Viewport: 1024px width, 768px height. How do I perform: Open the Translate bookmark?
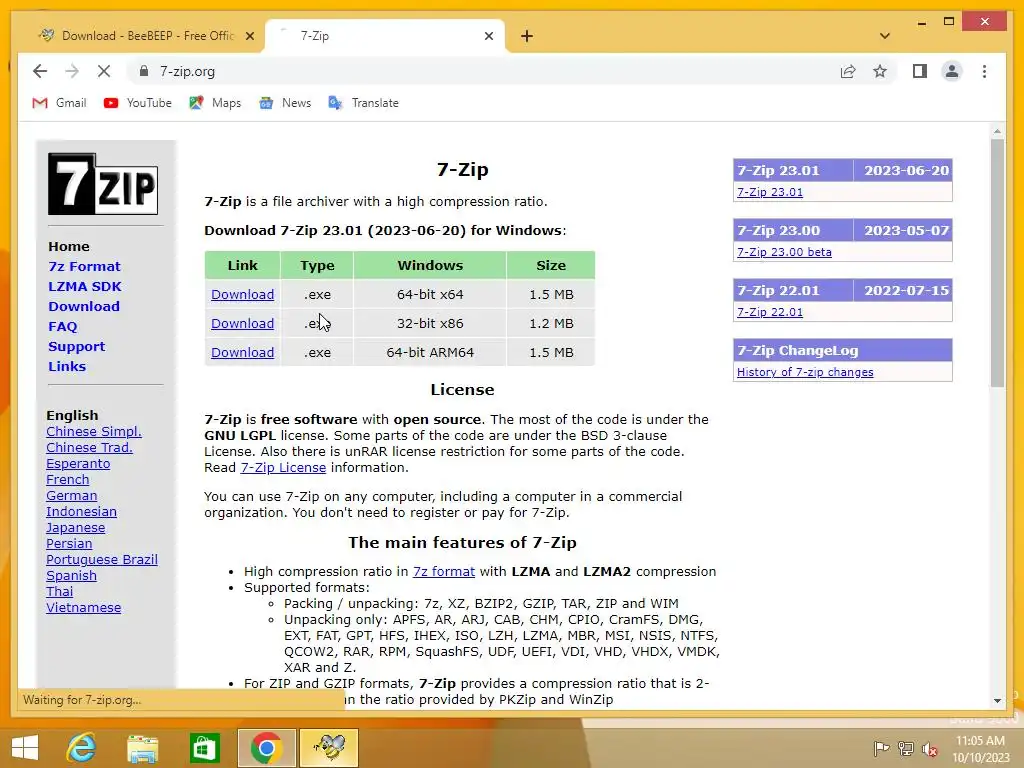pos(363,103)
